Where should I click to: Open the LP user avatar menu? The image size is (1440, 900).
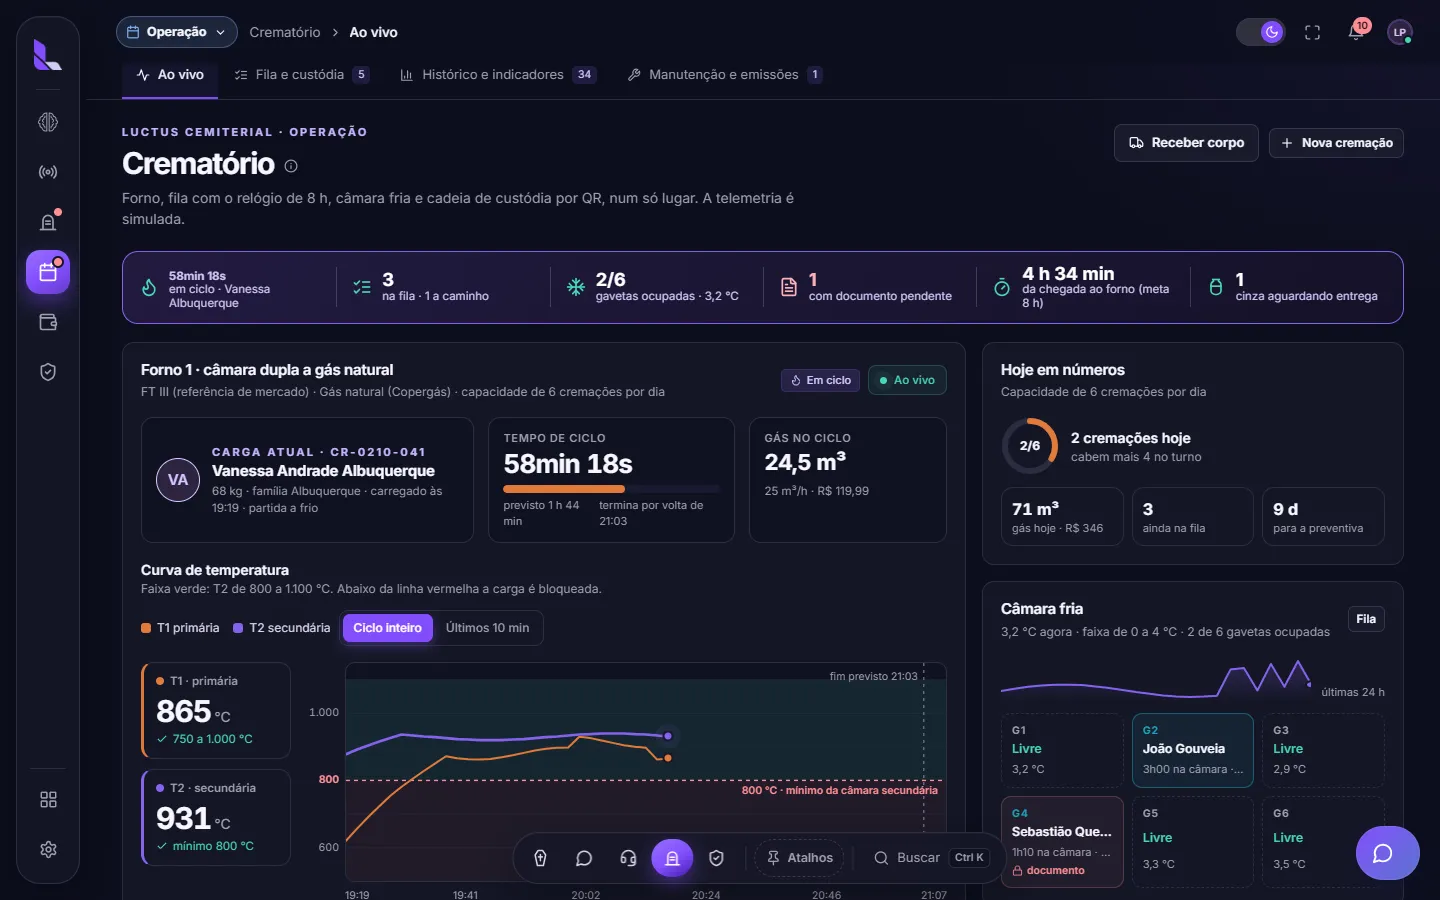tap(1400, 32)
